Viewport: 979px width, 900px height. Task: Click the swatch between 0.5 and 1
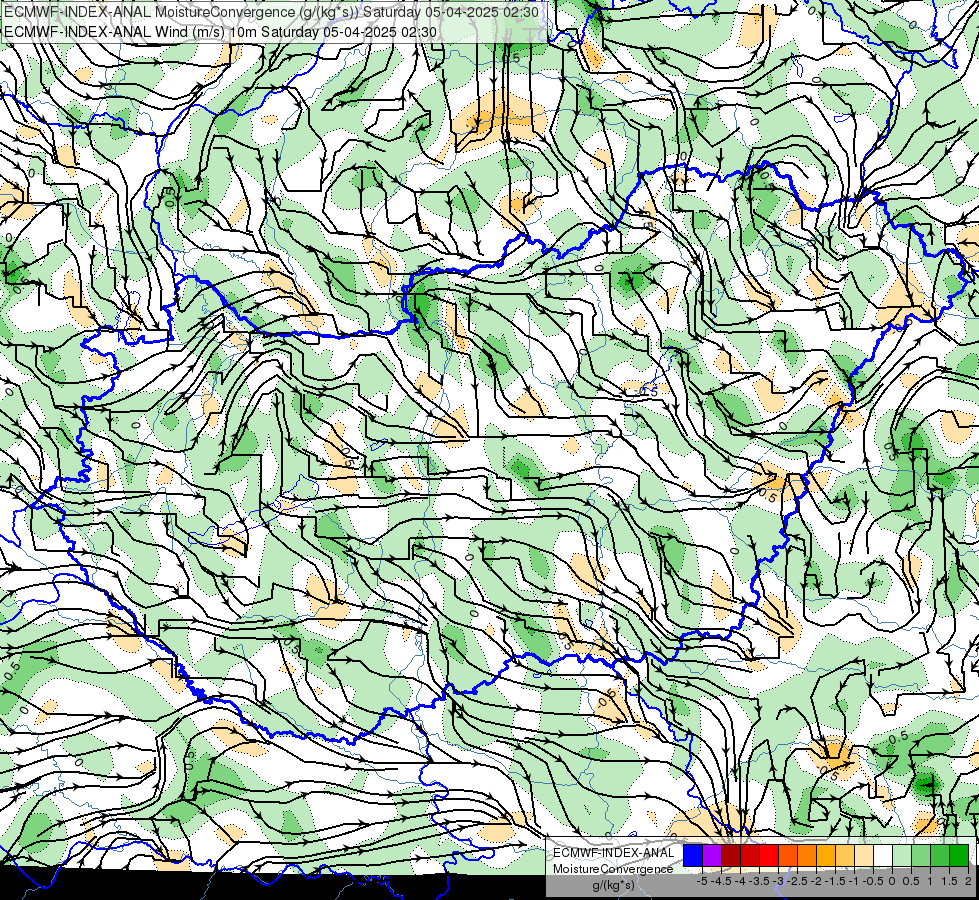tap(921, 855)
